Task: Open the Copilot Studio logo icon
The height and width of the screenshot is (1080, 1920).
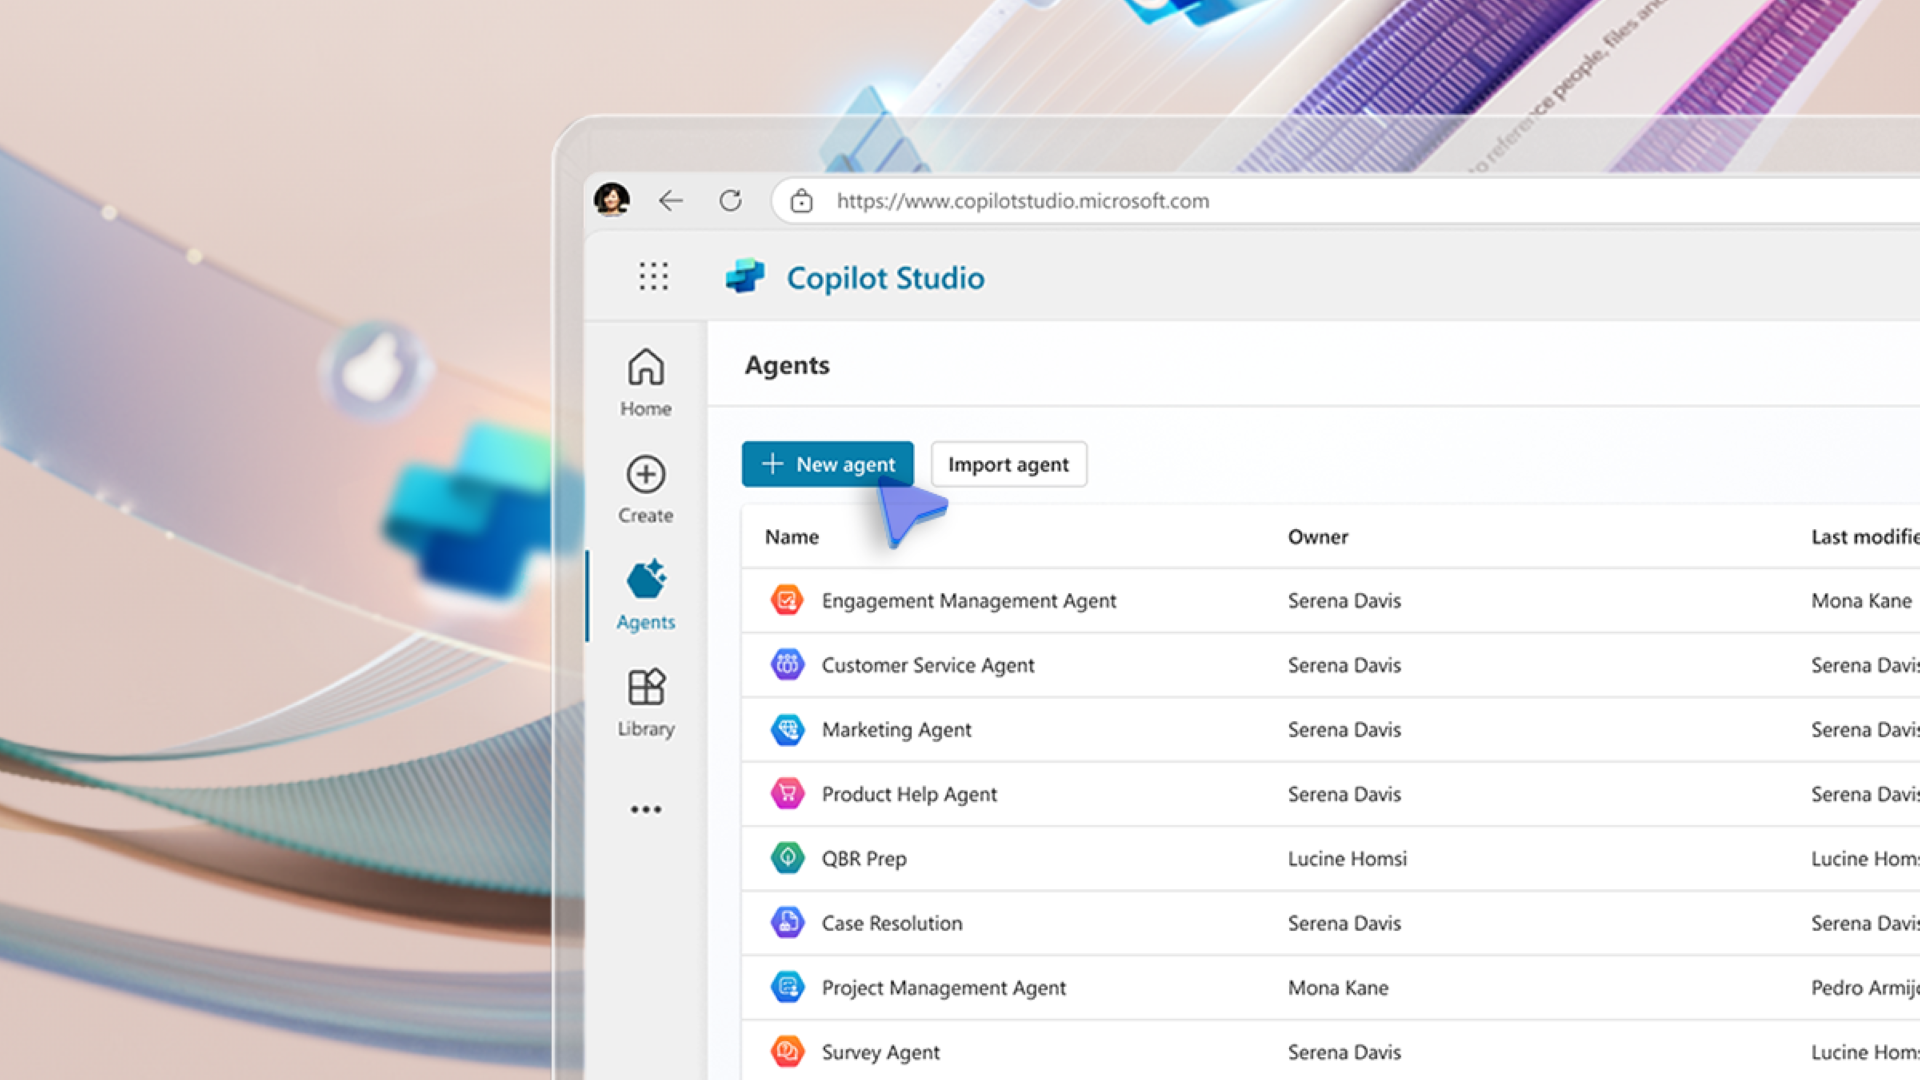Action: pos(744,277)
